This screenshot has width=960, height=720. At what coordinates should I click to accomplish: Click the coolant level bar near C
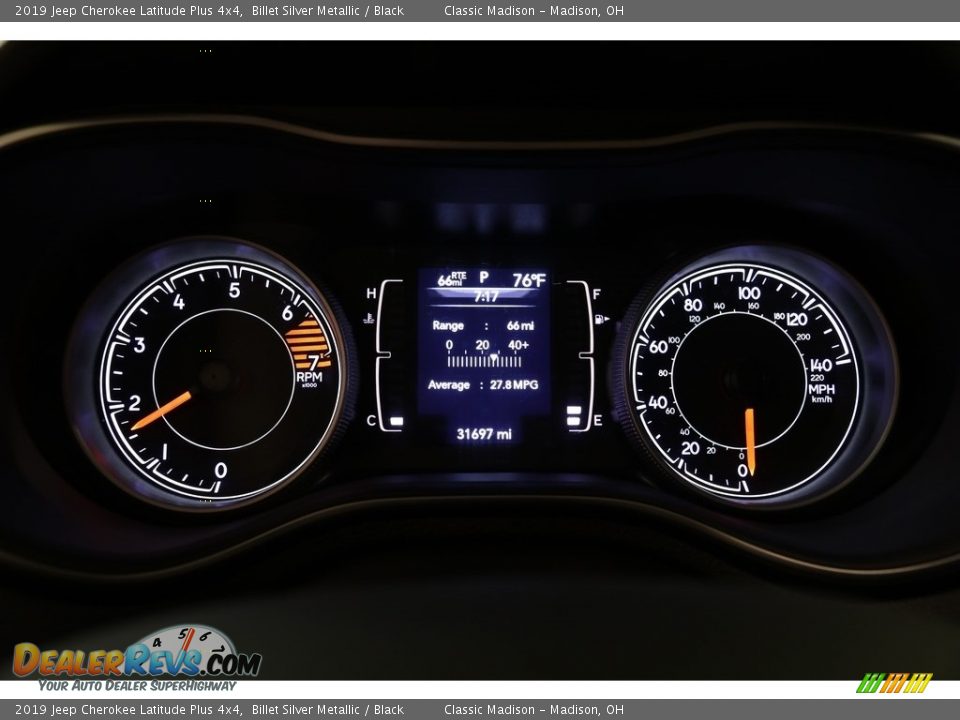click(x=396, y=422)
